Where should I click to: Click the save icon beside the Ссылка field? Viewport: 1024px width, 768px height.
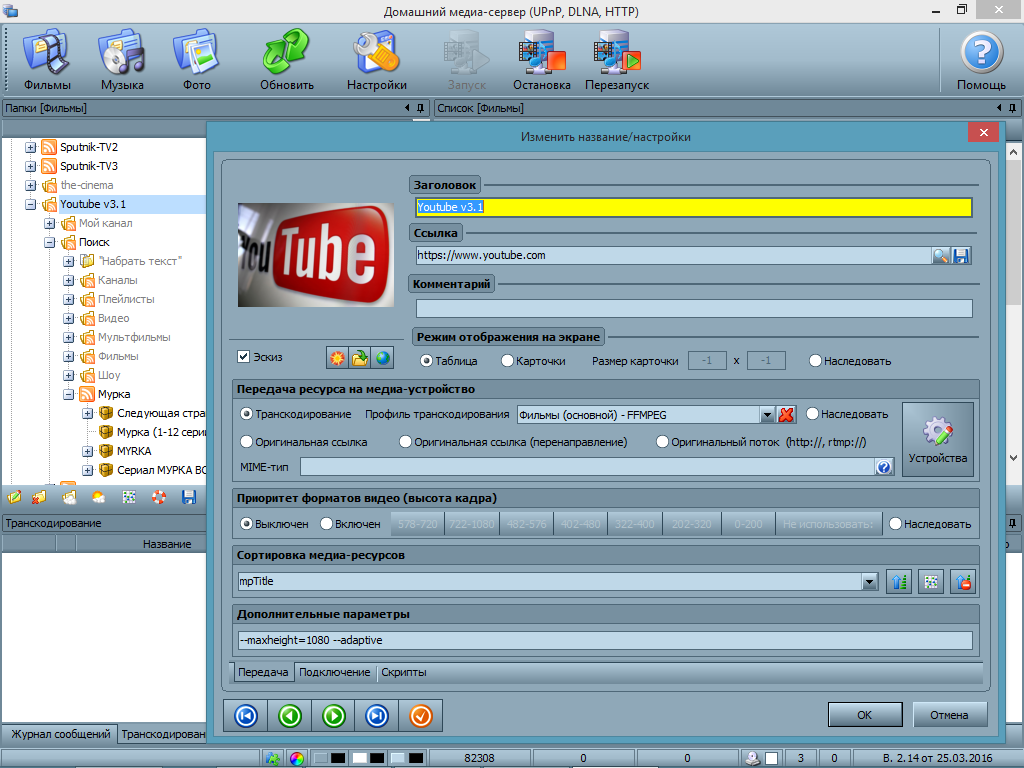(x=961, y=256)
